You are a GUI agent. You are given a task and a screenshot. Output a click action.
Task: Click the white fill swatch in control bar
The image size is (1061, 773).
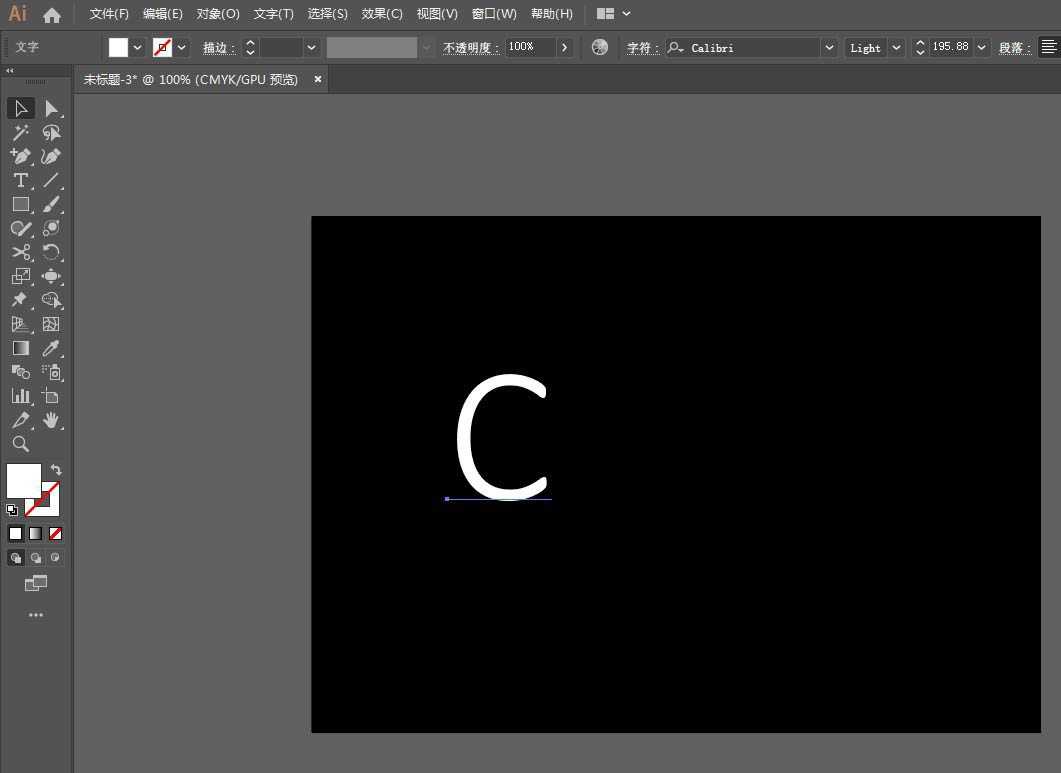pyautogui.click(x=118, y=47)
